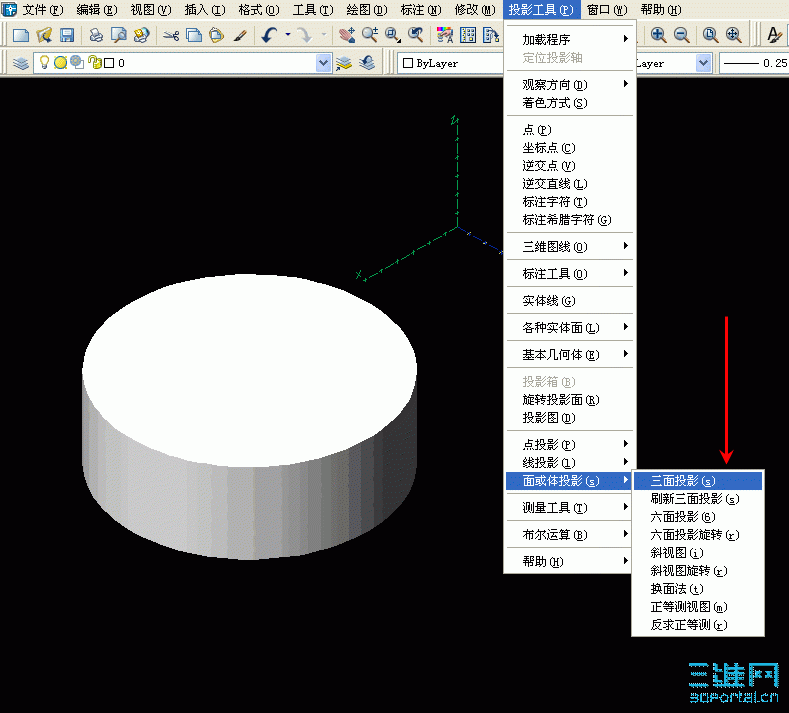Toggle layer 0 lock padlock
Screen dimensions: 789x713
click(94, 62)
